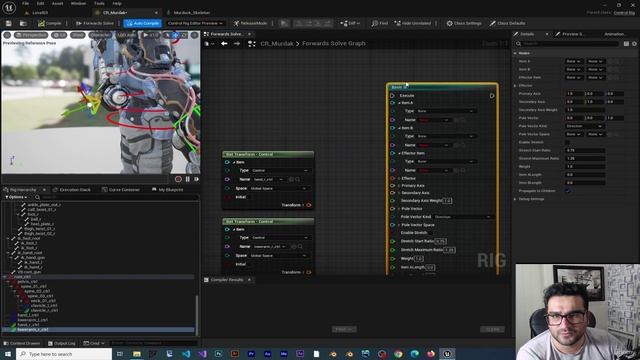Screen dimensions: 640x360
Task: Click the Windows taskbar search box
Action: (64, 354)
